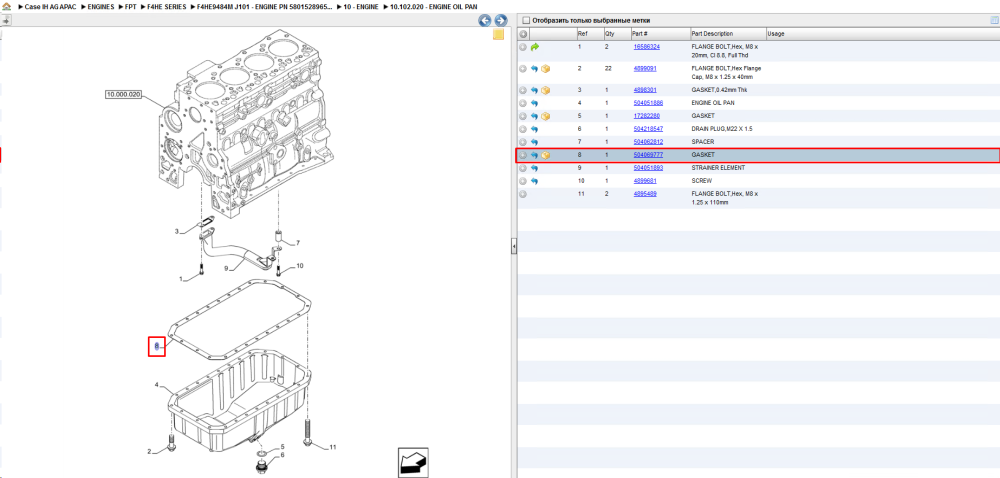Image resolution: width=1000 pixels, height=478 pixels.
Task: Collapse the parts panel with divider handle
Action: (513, 246)
